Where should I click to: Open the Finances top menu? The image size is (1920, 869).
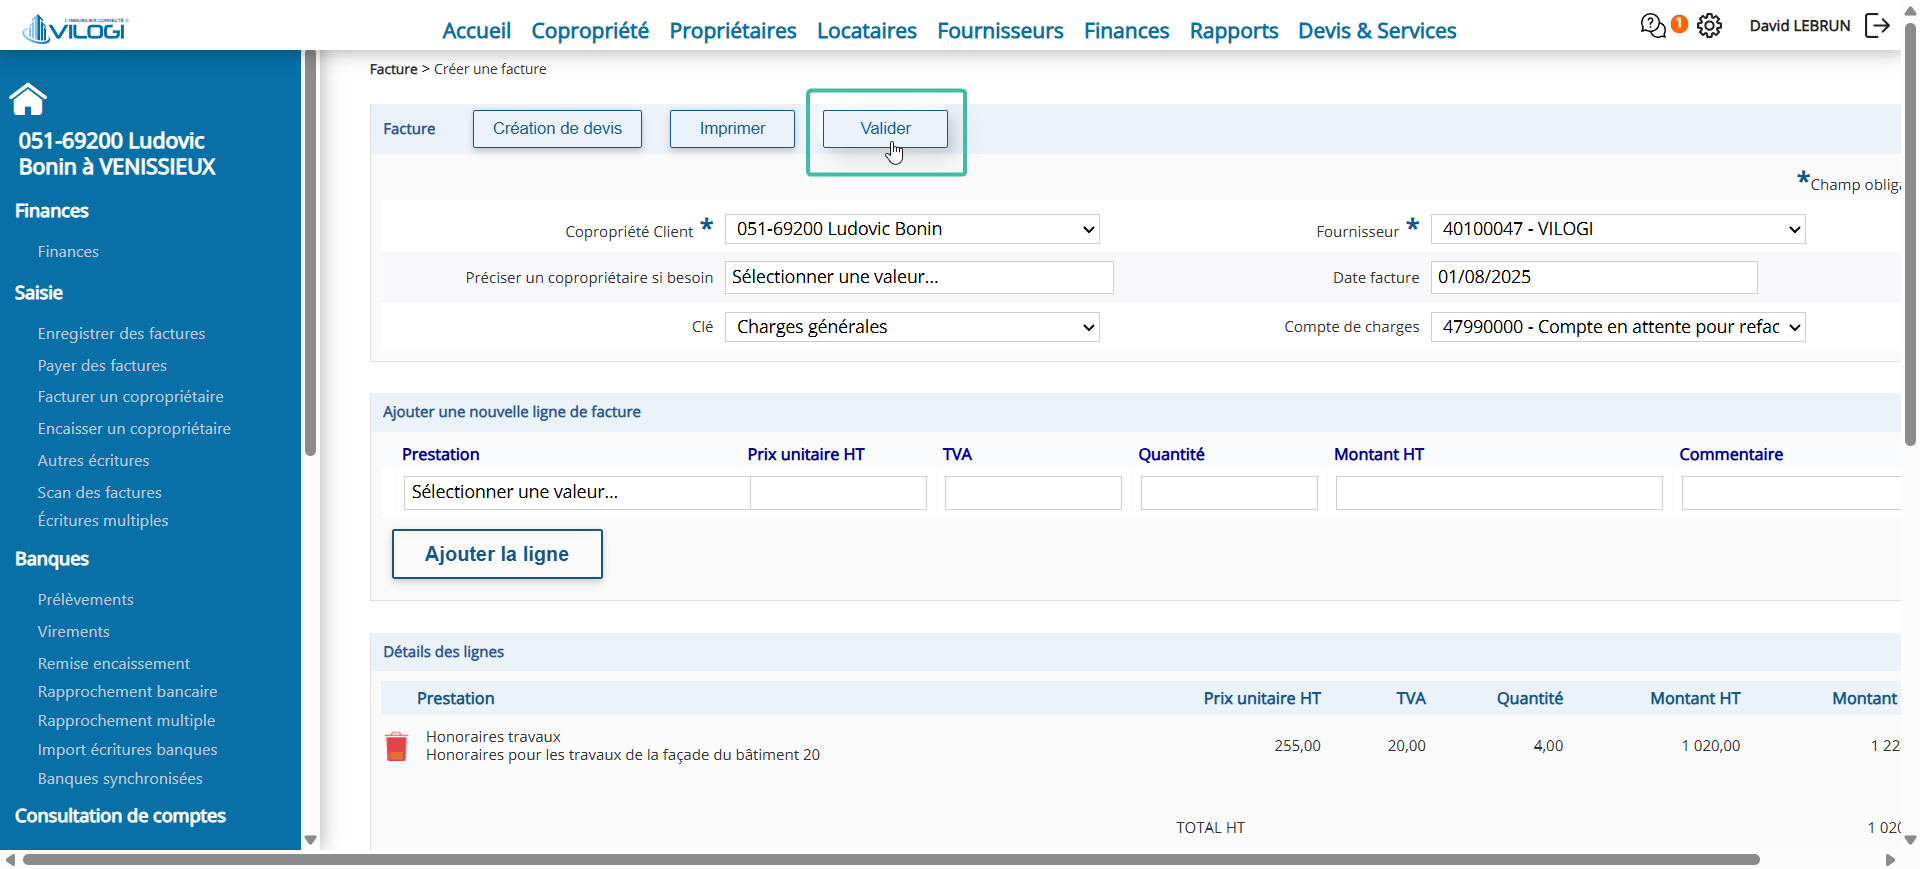(x=1126, y=31)
